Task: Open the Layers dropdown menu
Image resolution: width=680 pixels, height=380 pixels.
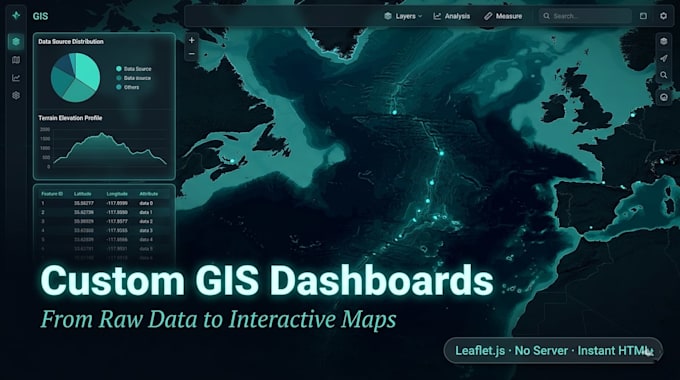Action: [403, 16]
